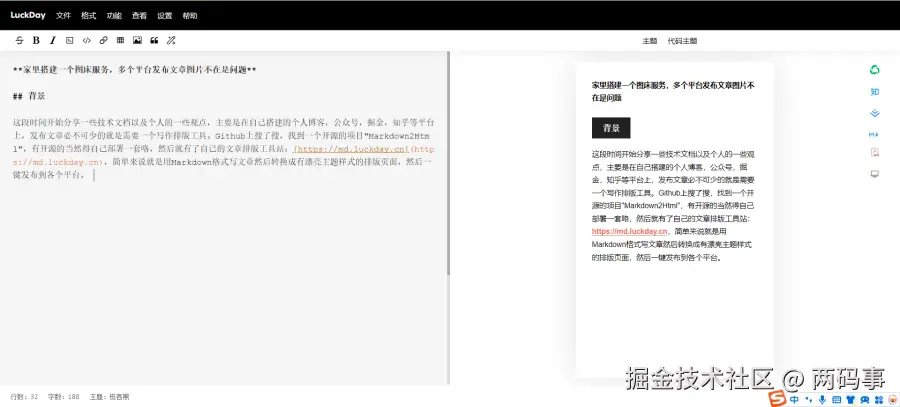900x407 pixels.
Task: Insert inline code using the boxed icon
Action: click(69, 40)
